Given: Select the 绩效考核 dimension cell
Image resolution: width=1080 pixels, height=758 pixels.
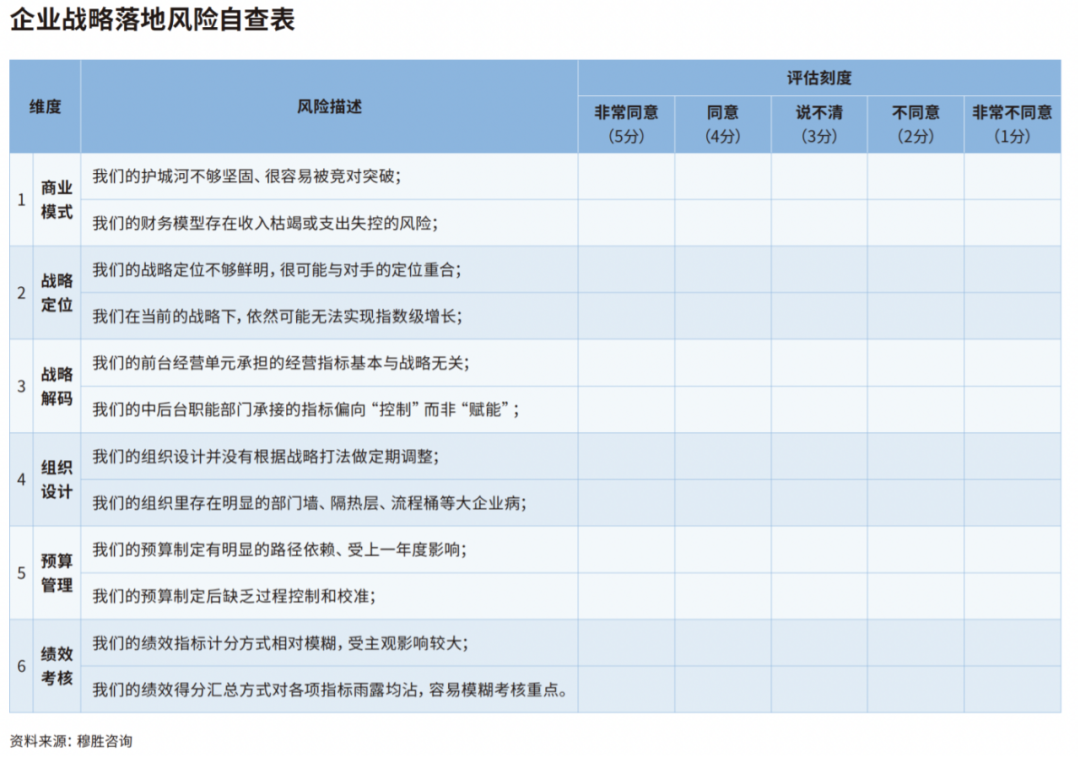Looking at the screenshot, I should [57, 666].
